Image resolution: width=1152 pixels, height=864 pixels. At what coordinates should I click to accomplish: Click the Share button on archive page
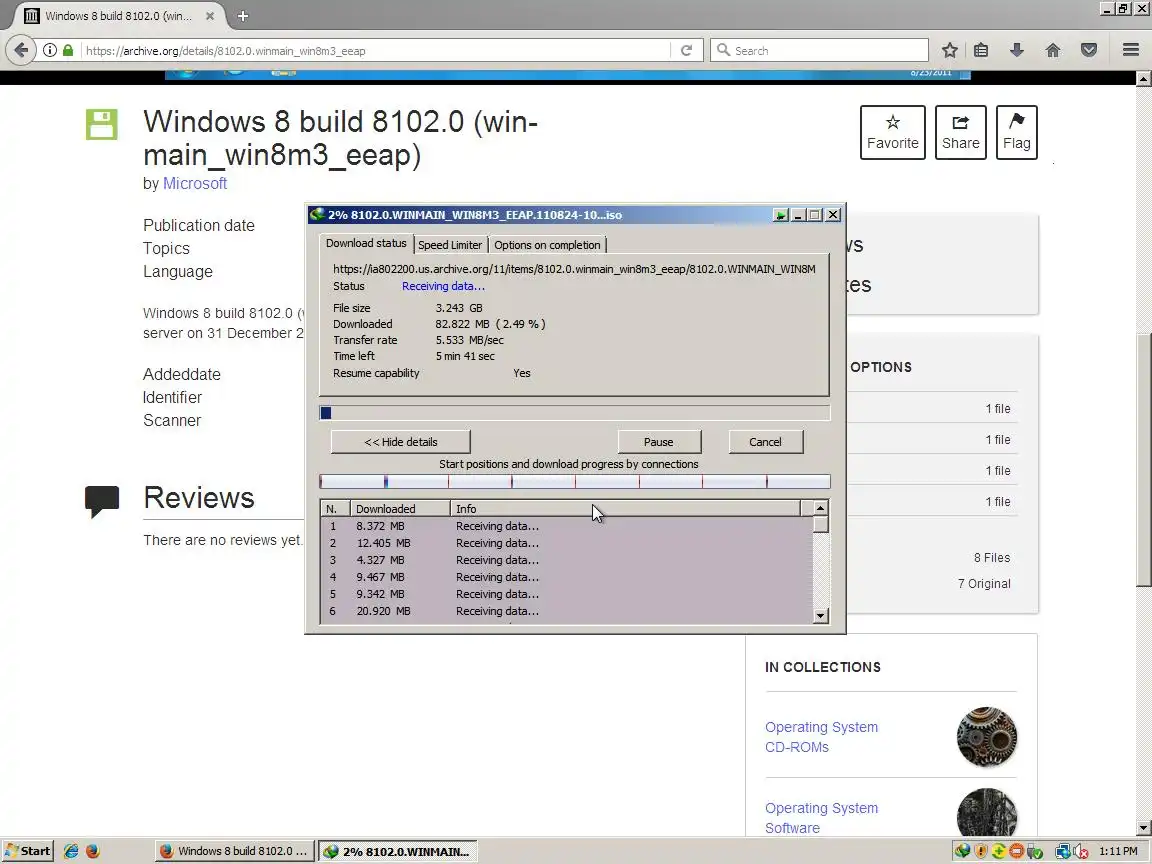click(x=960, y=132)
